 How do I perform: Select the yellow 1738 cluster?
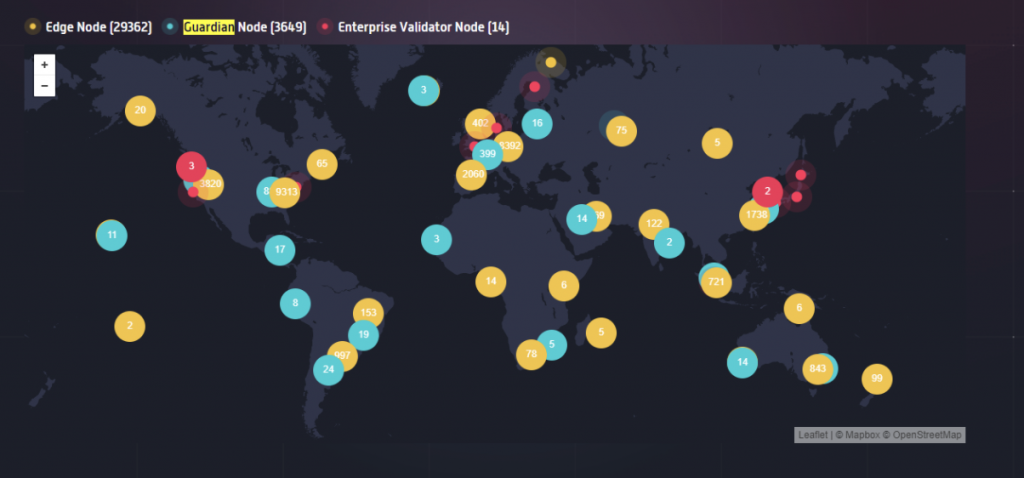(x=756, y=215)
